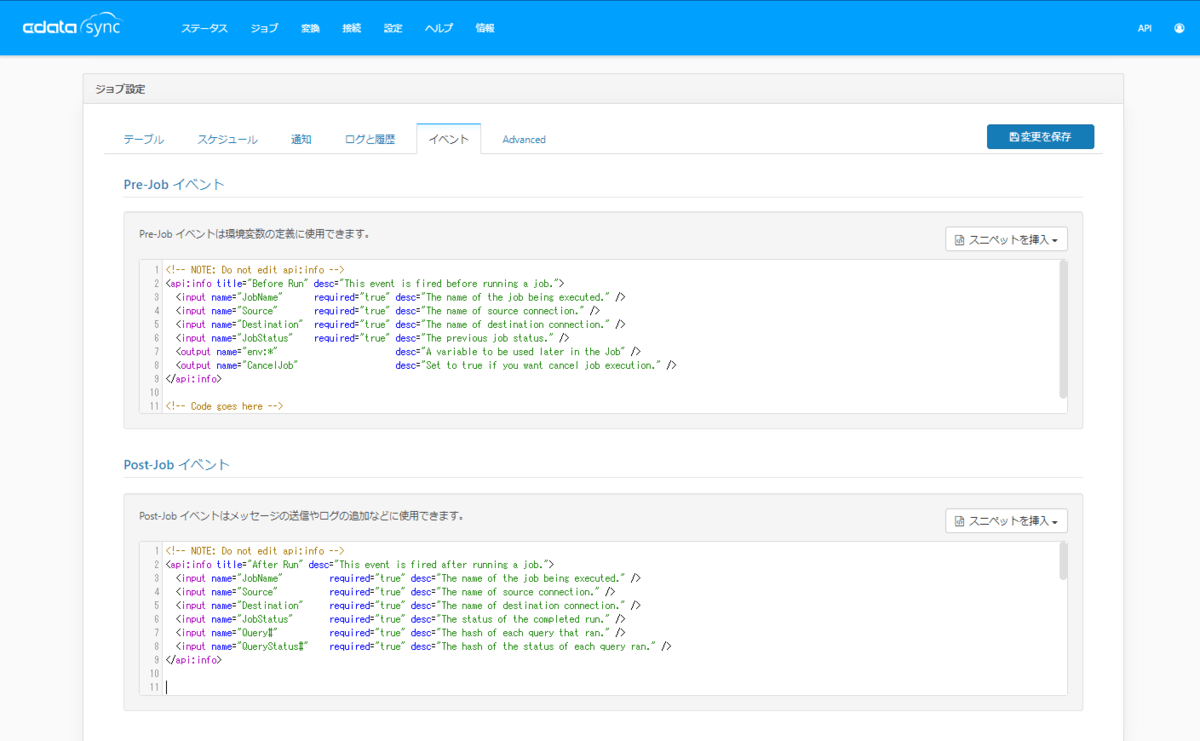Switch to the テーブル tab
Viewport: 1200px width, 741px height.
pos(143,139)
